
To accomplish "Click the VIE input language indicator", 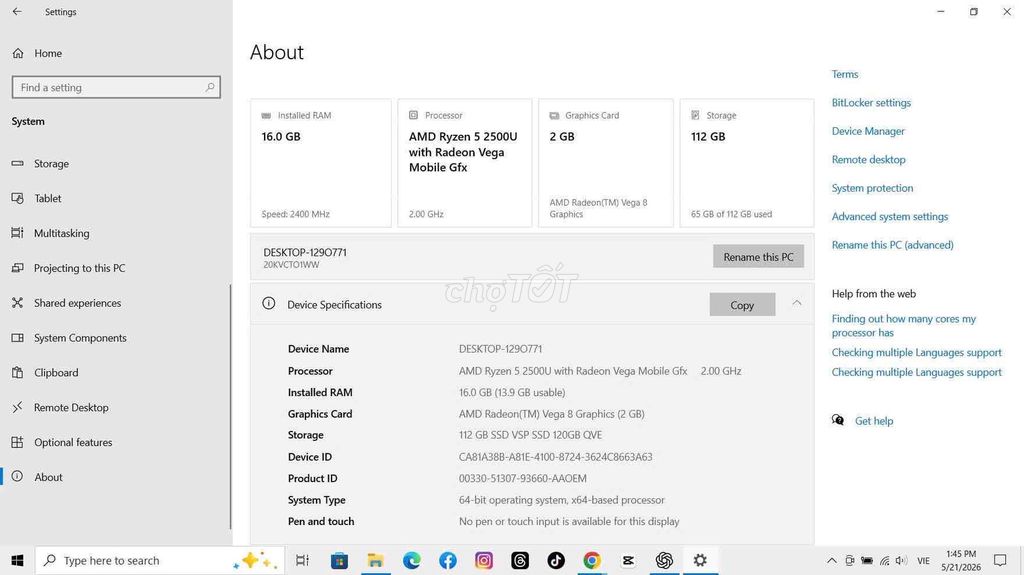I will (923, 561).
